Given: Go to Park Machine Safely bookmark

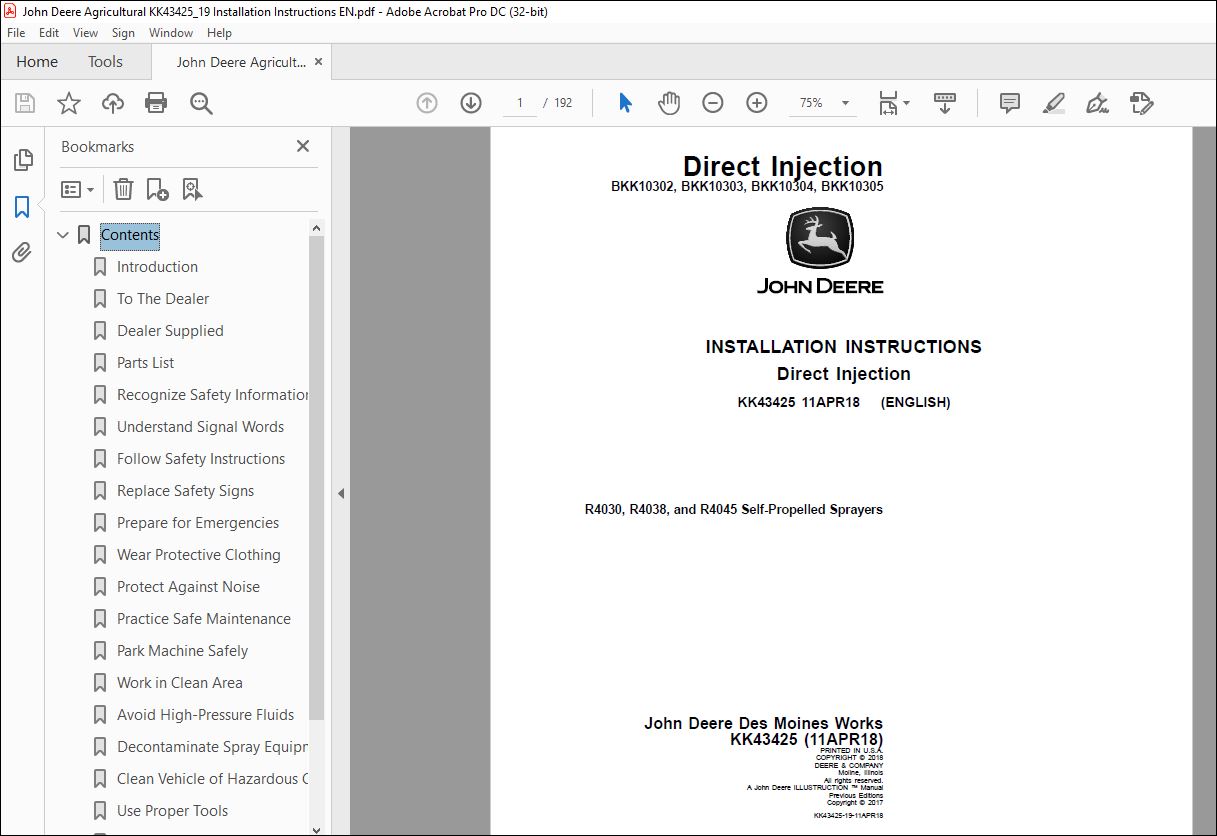Looking at the screenshot, I should (x=182, y=651).
